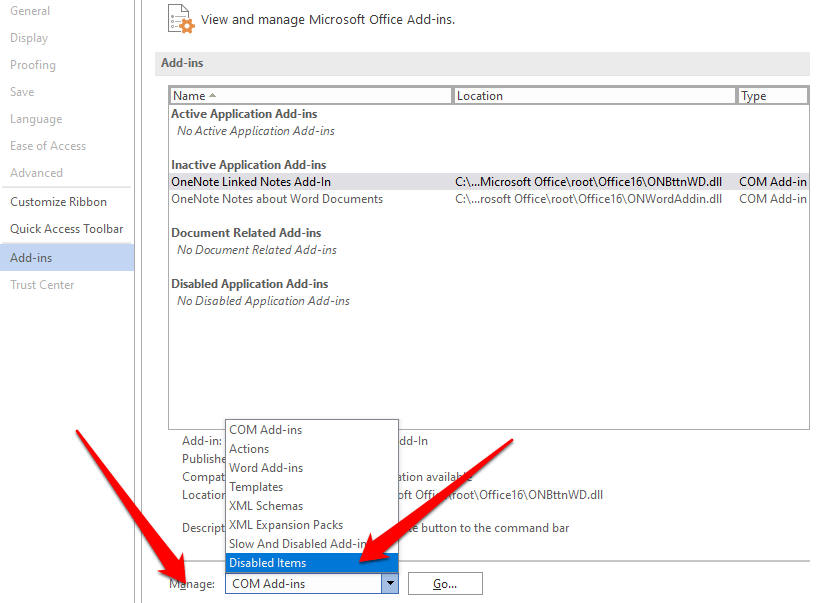Click the Location column header

pos(595,96)
